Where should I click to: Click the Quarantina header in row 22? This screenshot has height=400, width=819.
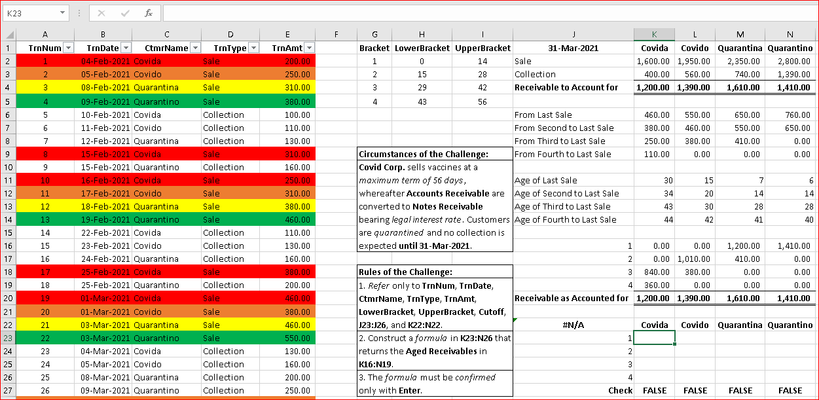[740, 325]
